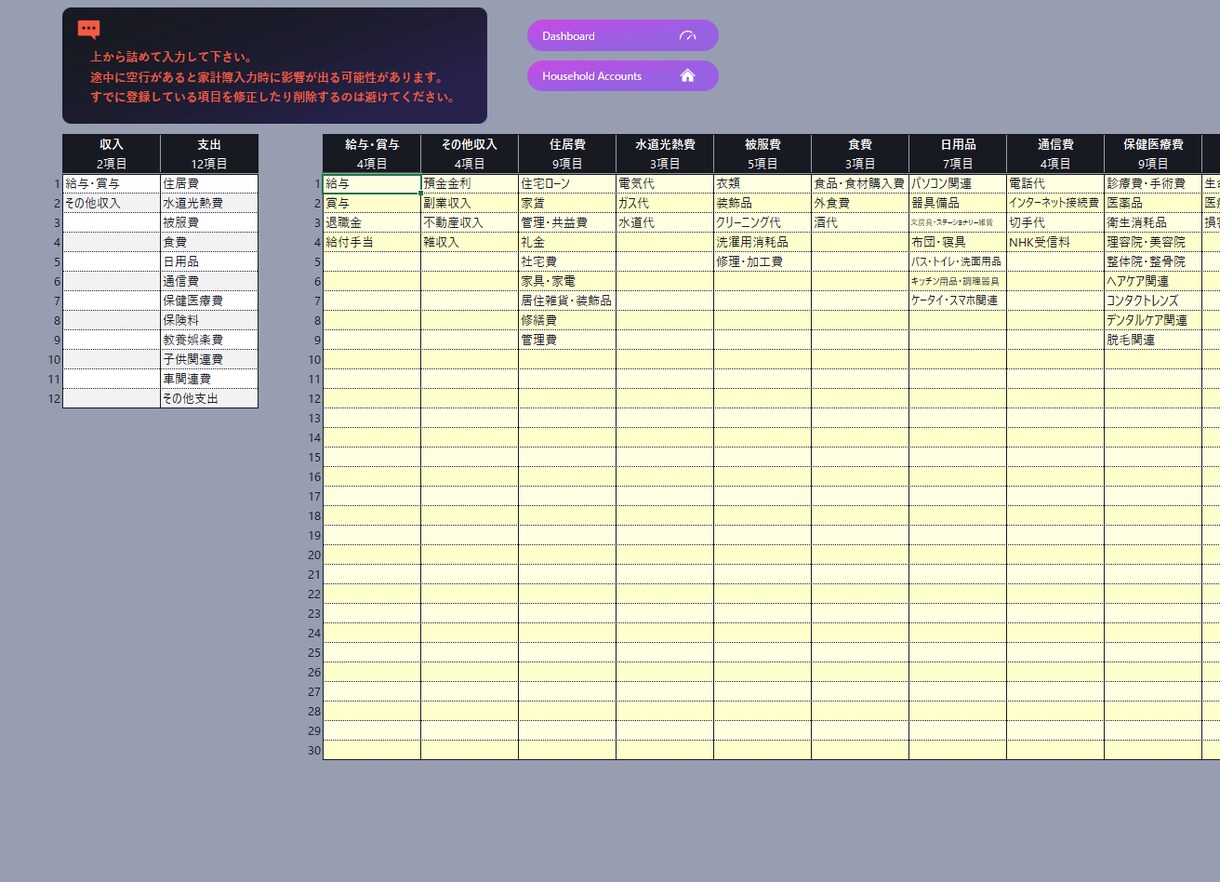Select the パソコン関連 cell
Viewport: 1220px width, 882px height.
(x=958, y=184)
